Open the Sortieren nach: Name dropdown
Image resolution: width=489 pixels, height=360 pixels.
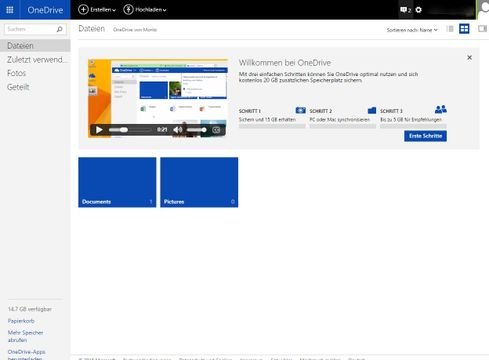point(412,30)
